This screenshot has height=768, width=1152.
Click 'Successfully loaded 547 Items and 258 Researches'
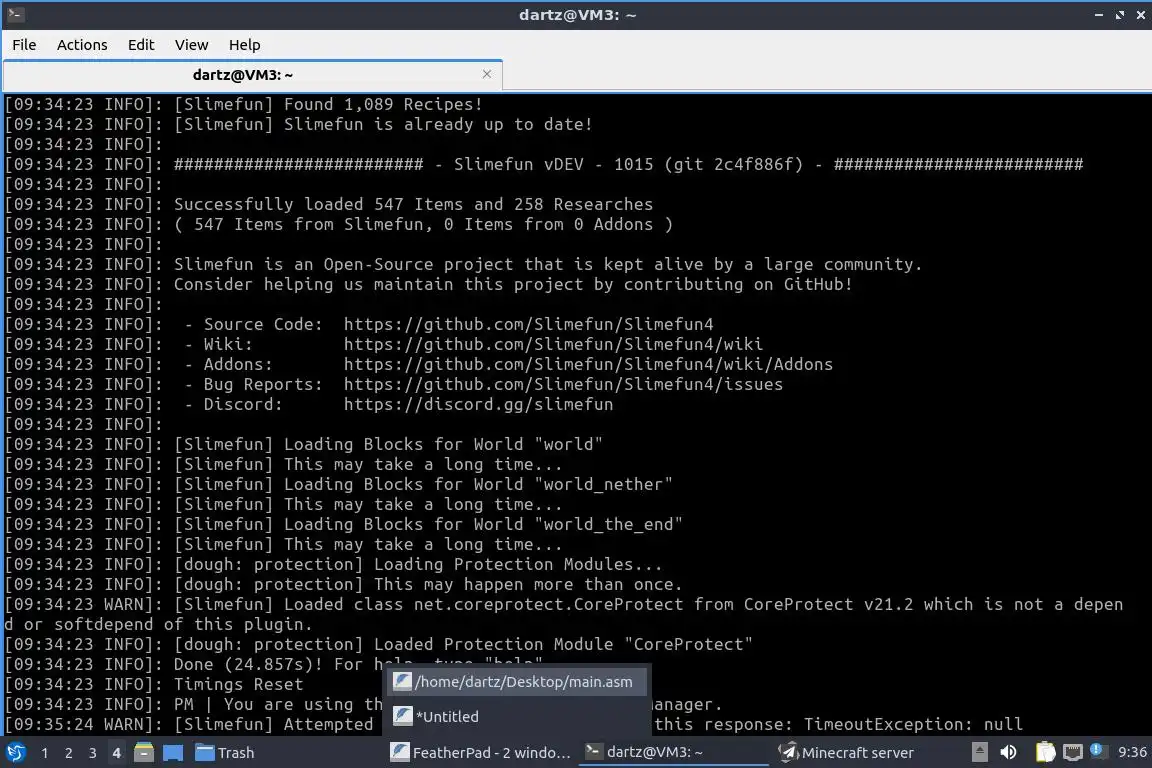tap(413, 204)
